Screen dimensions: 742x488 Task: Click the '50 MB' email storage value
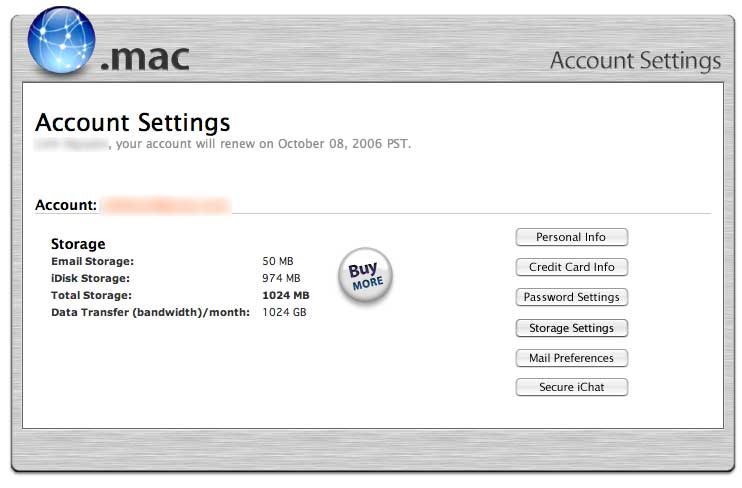pyautogui.click(x=278, y=261)
